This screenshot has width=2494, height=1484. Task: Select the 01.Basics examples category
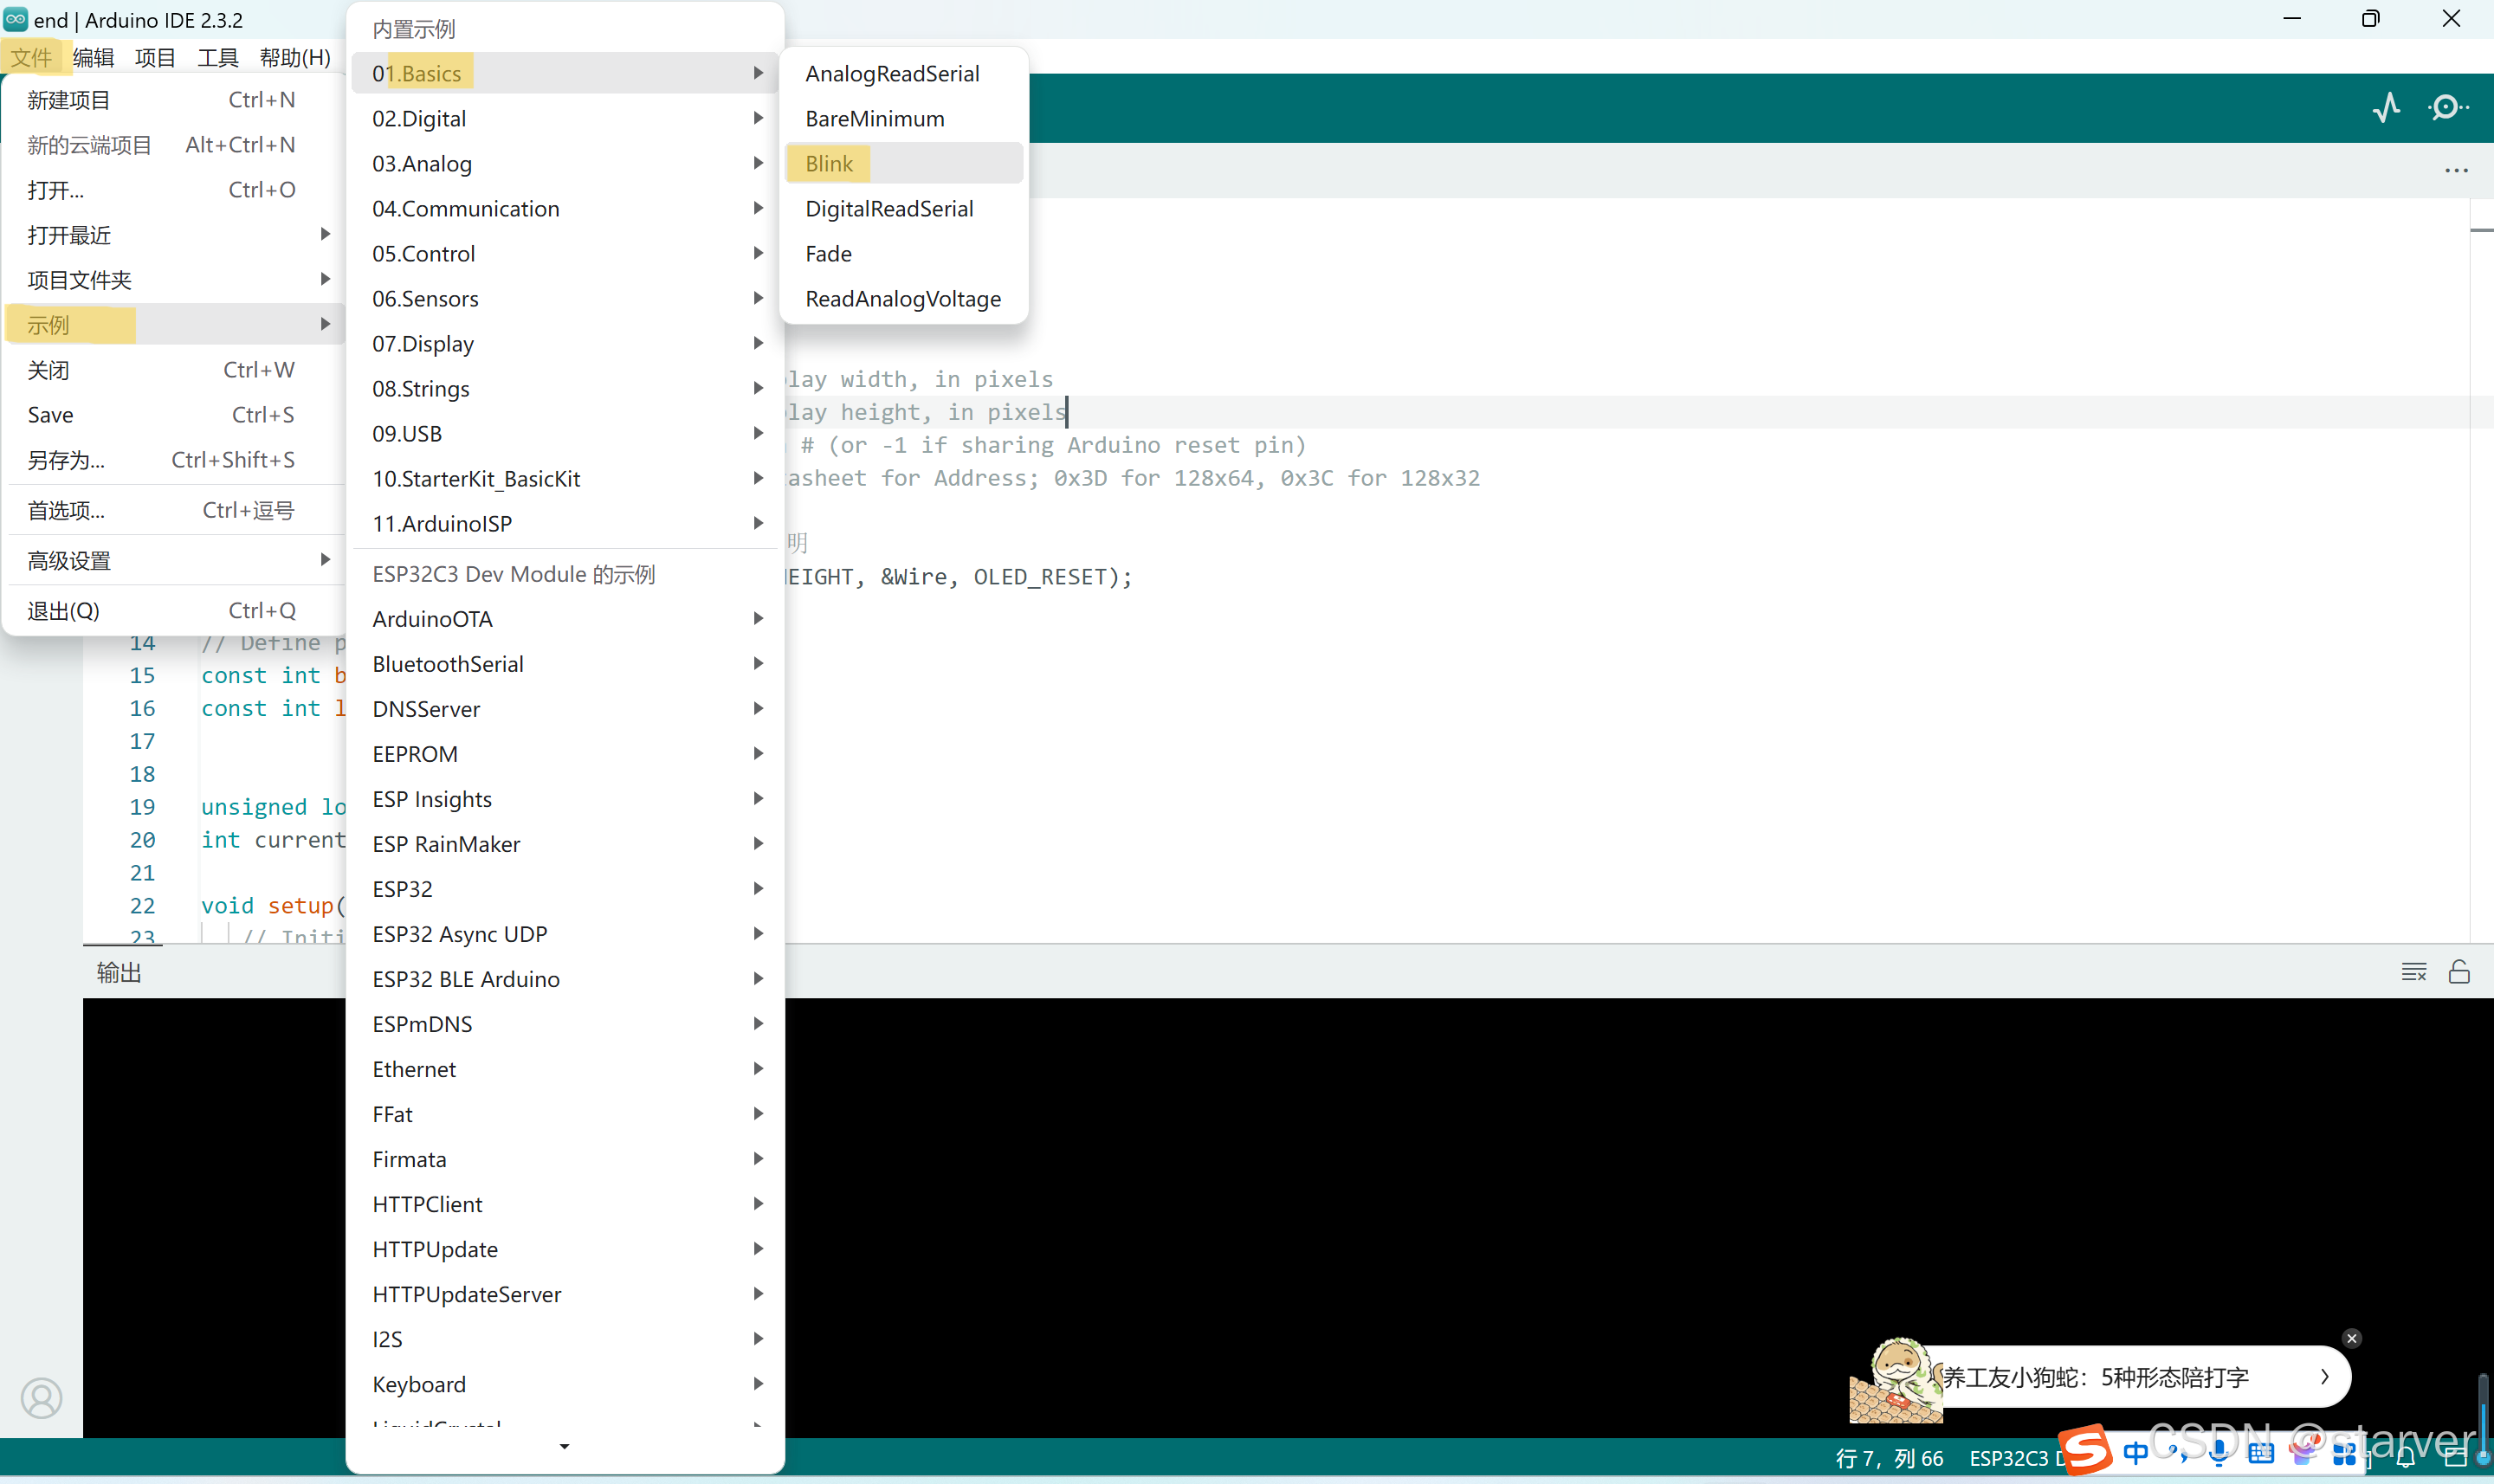tap(565, 73)
